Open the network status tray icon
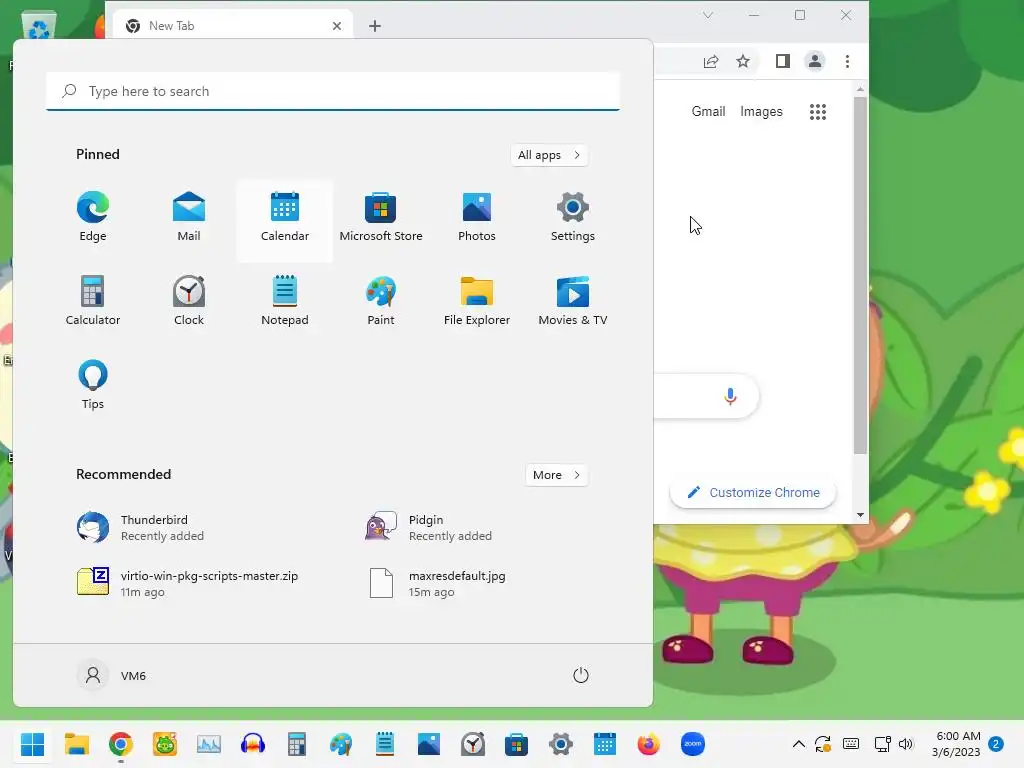This screenshot has height=768, width=1024. coord(882,744)
